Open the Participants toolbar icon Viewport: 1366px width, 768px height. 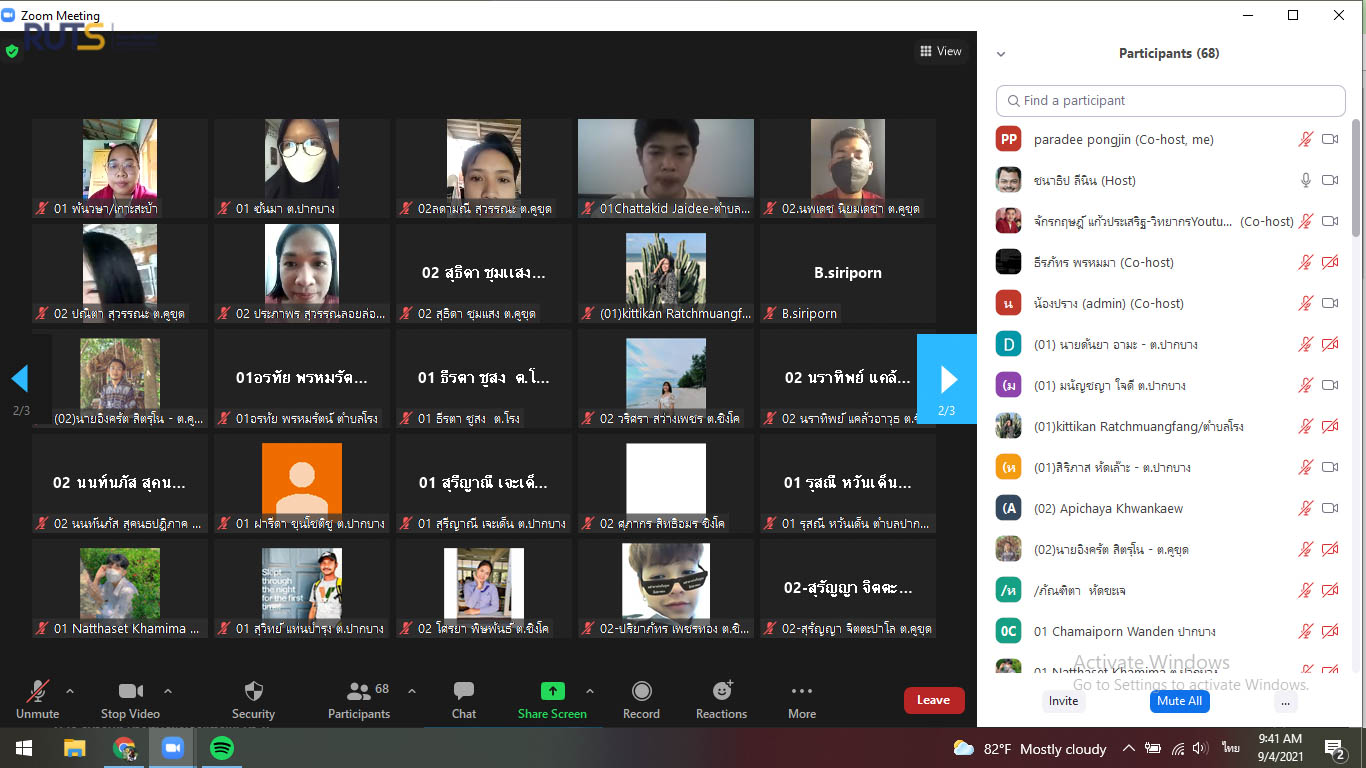[359, 691]
